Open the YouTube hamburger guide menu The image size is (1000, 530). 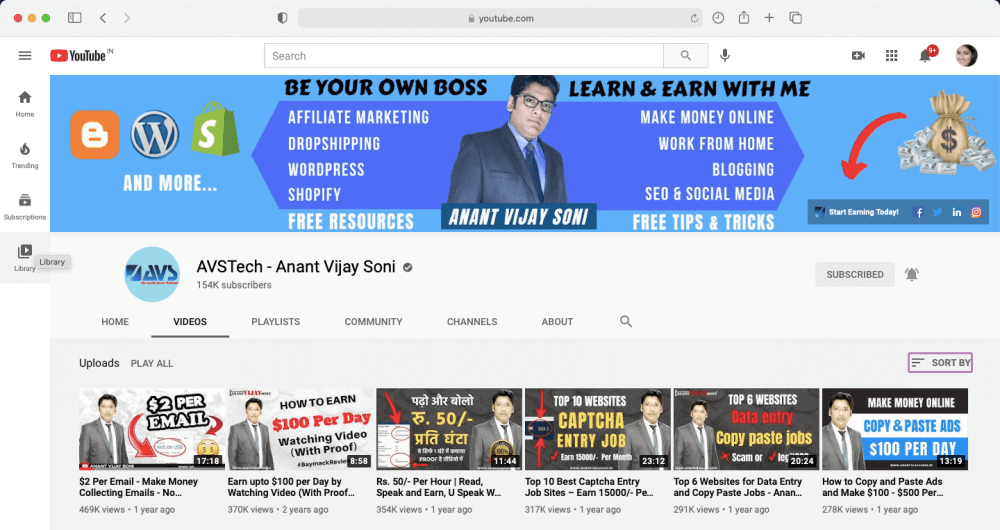coord(25,55)
